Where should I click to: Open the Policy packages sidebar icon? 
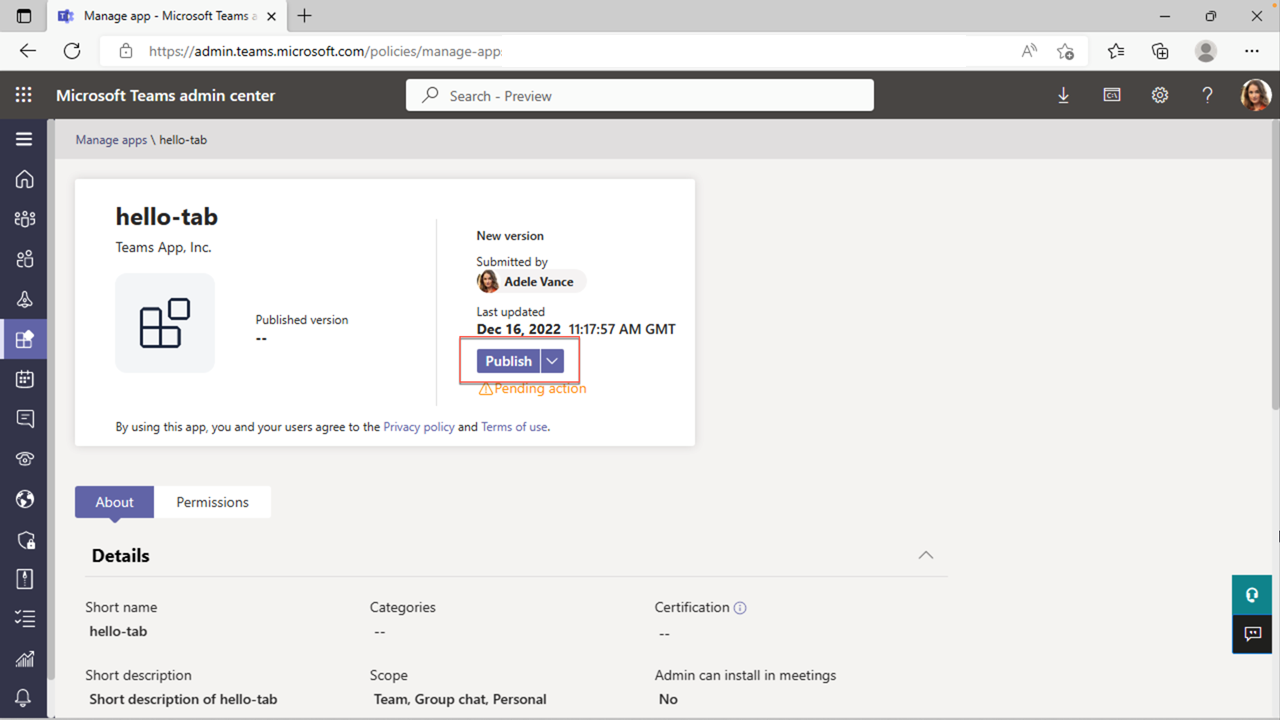coord(24,579)
